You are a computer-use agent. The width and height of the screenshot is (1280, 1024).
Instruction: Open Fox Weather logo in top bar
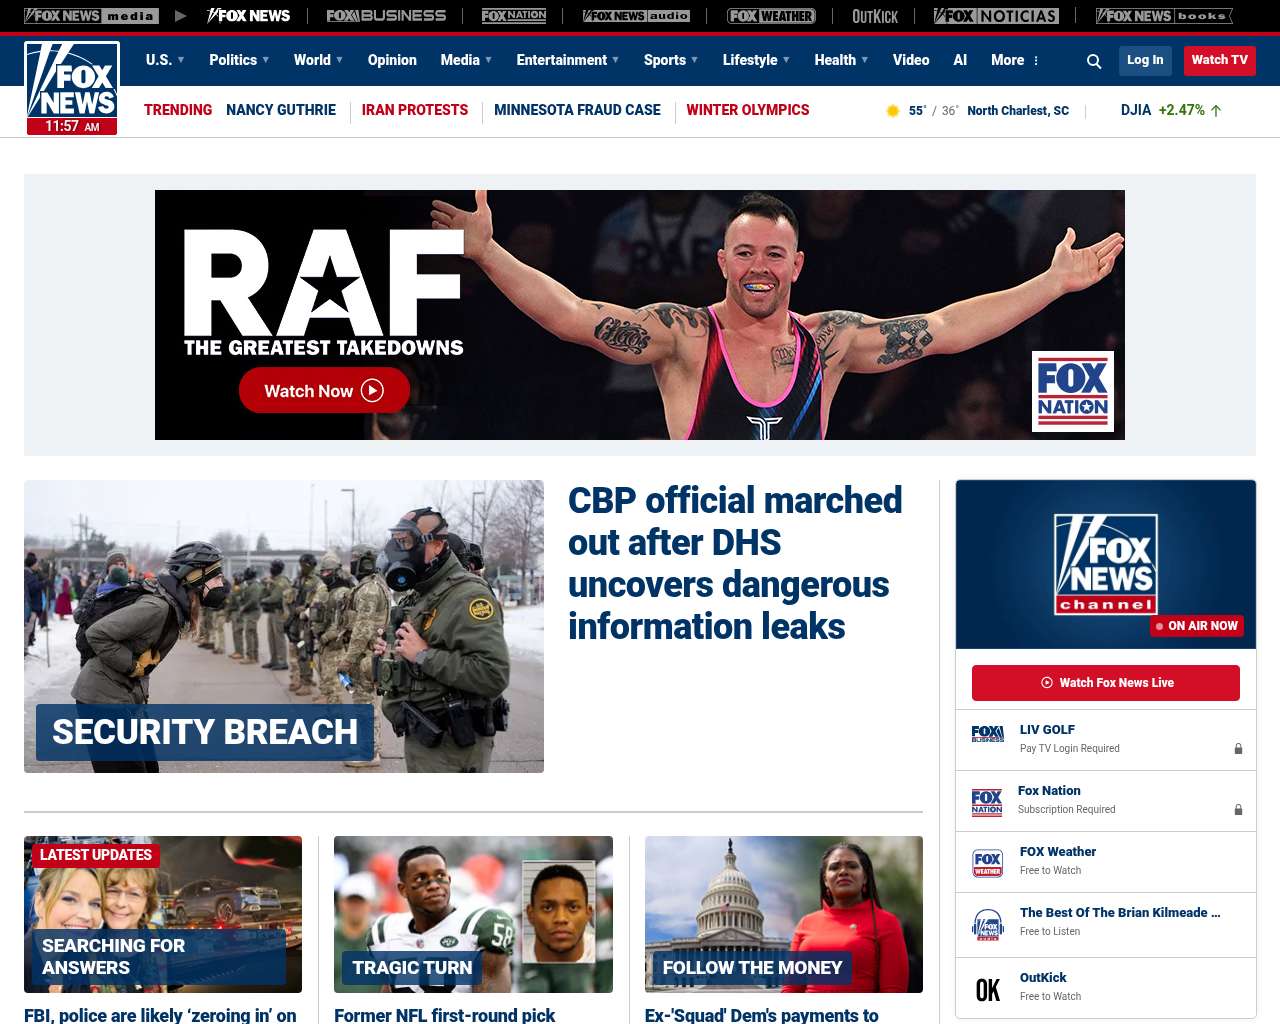(x=771, y=16)
